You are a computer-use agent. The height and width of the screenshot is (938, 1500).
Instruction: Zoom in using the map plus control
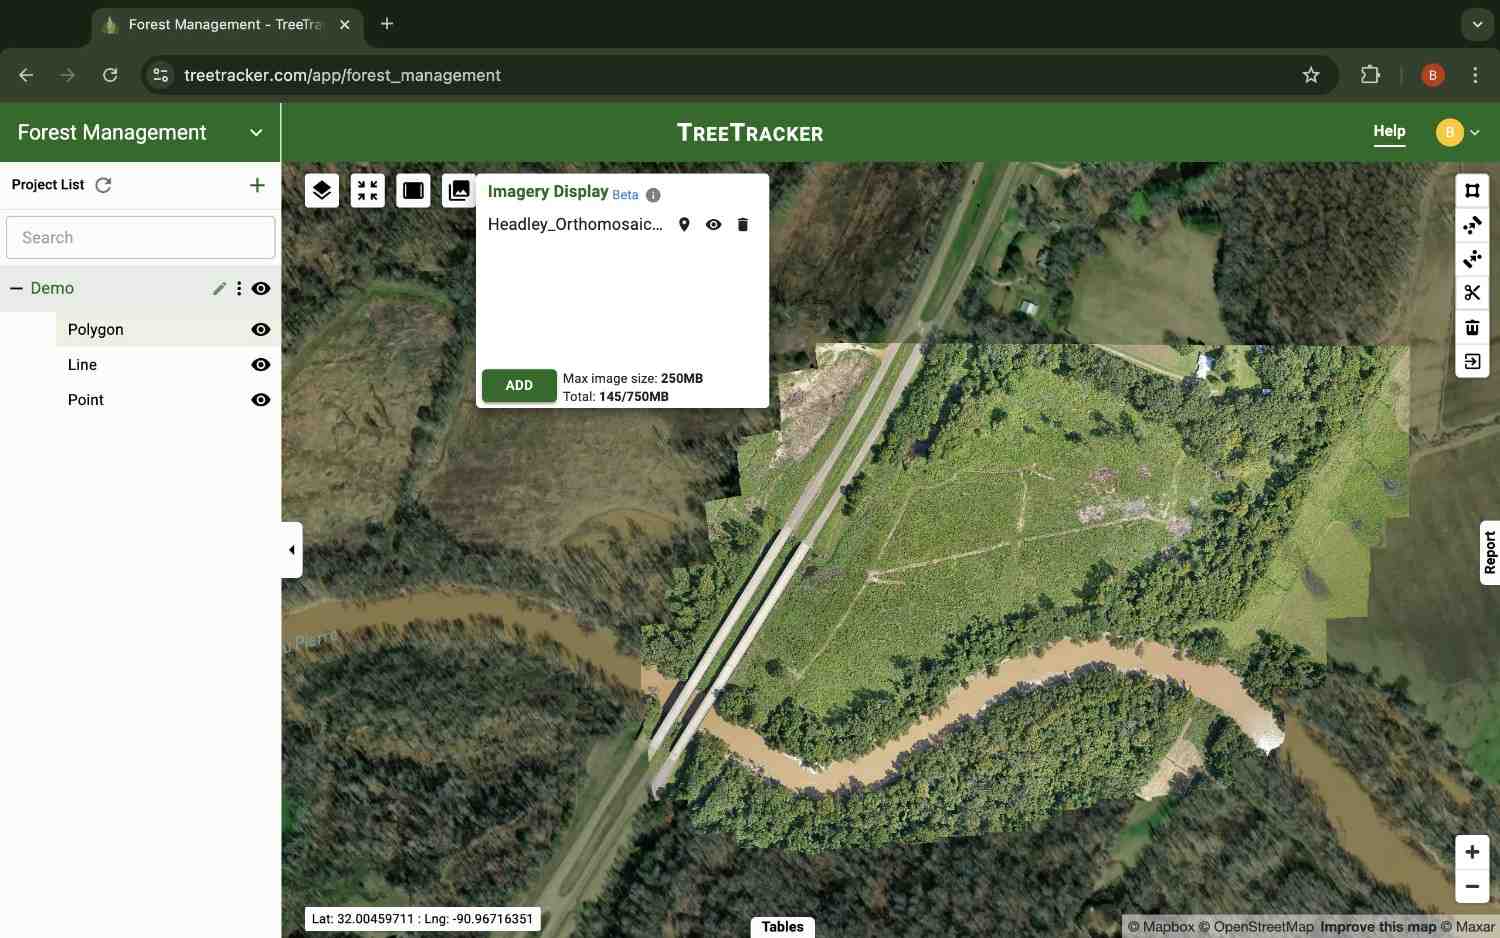(1471, 851)
